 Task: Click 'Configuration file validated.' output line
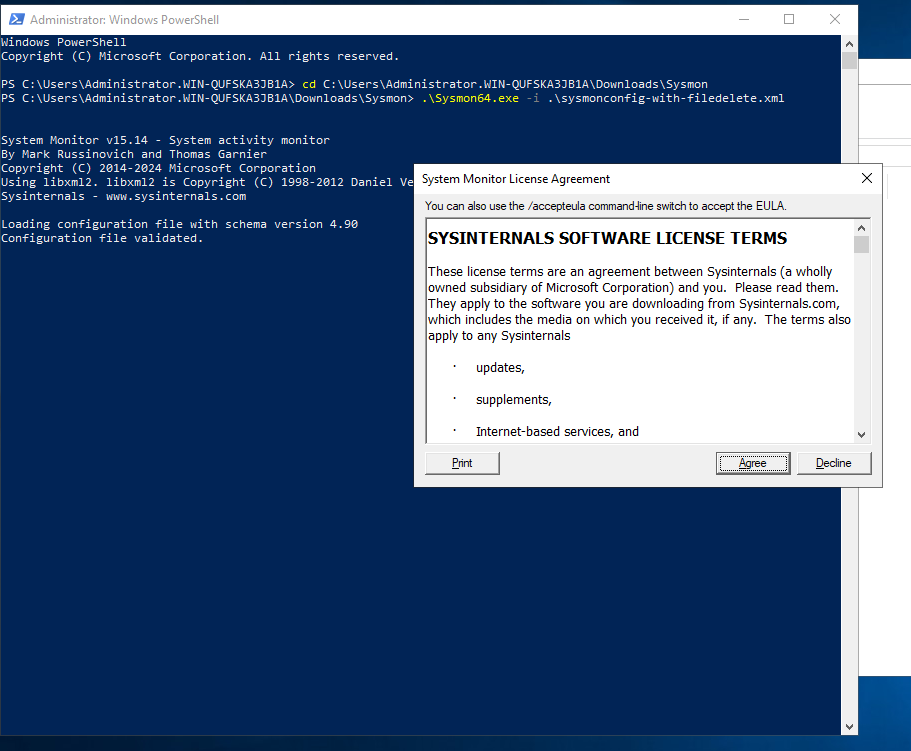[x=102, y=238]
